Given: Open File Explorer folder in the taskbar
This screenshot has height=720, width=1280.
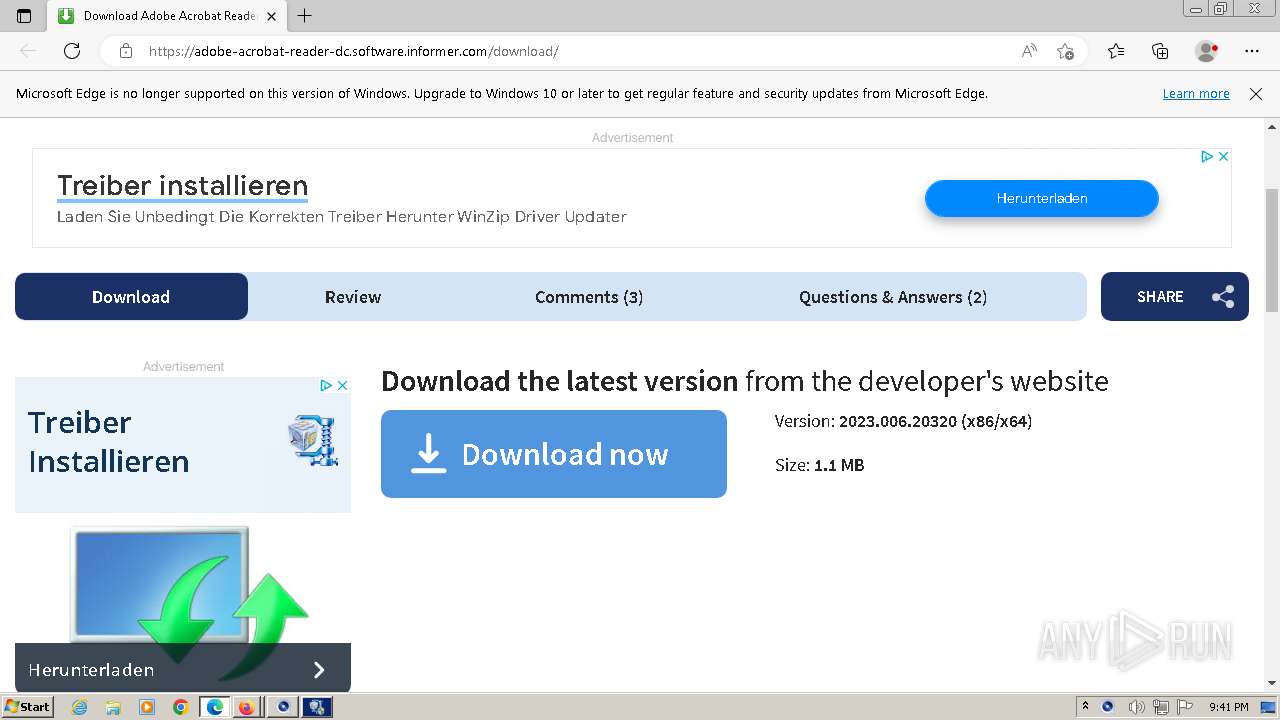Looking at the screenshot, I should click(113, 707).
